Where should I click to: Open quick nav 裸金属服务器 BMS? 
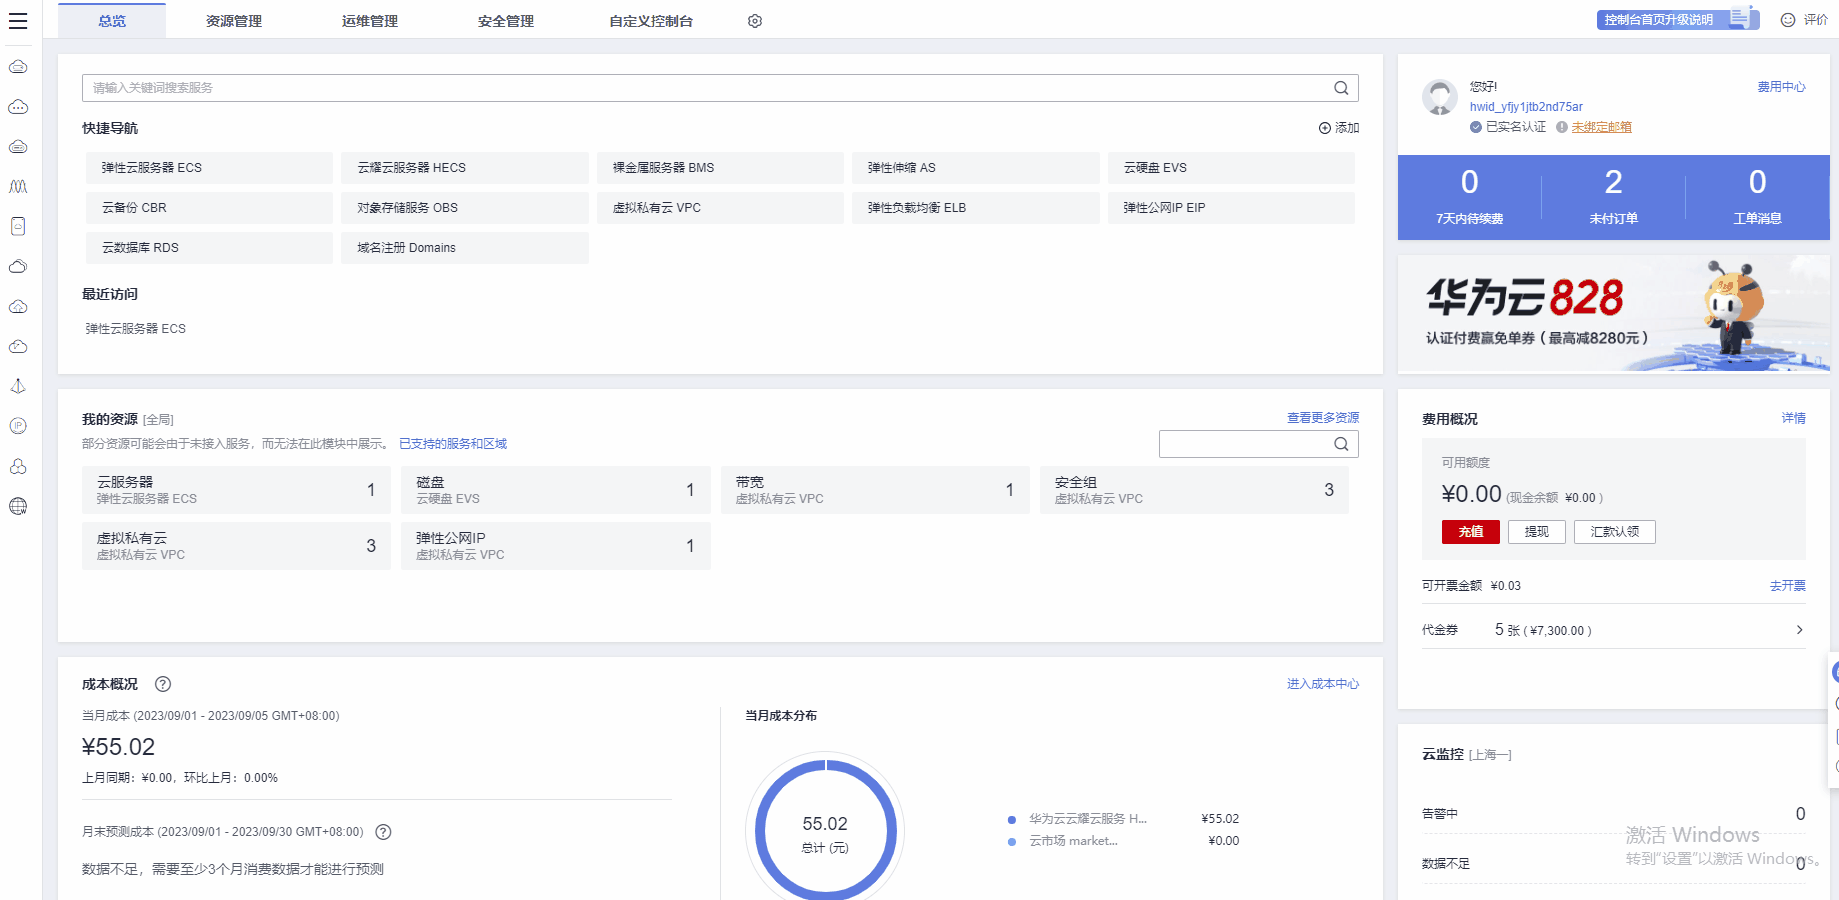tap(720, 168)
